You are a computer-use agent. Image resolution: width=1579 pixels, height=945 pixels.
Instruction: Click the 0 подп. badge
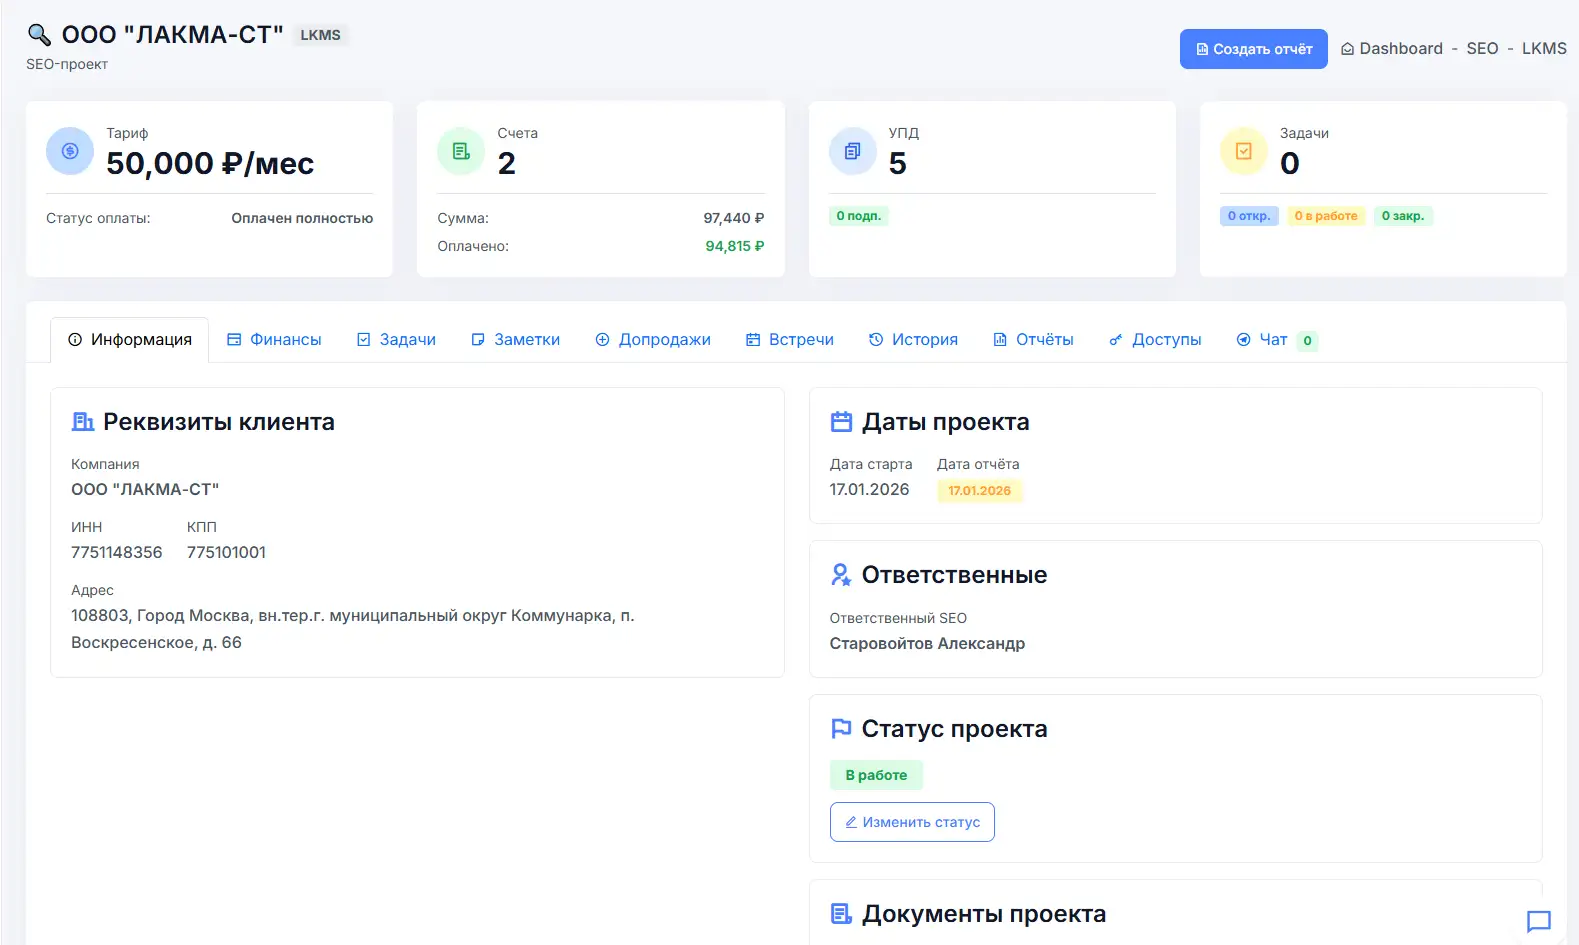pos(859,216)
